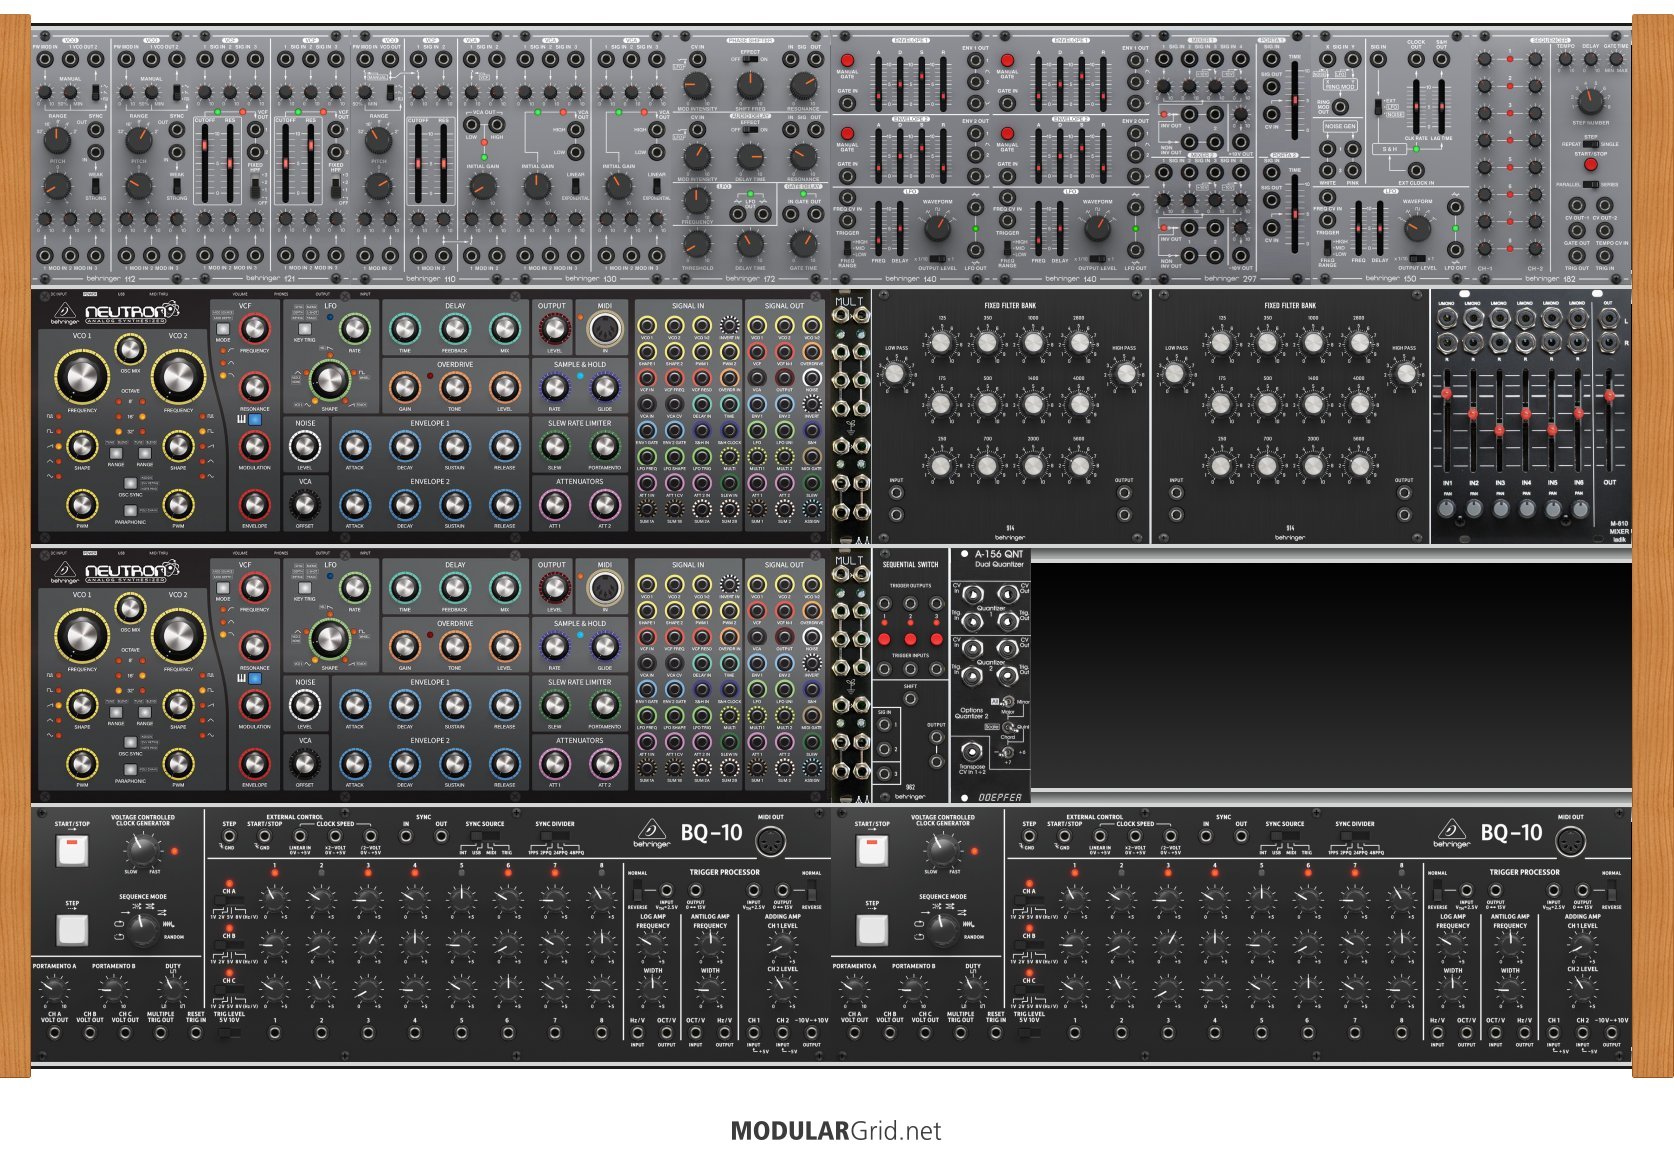Click SEQUENCE MODE knob on left BQ-10
The width and height of the screenshot is (1674, 1152).
(x=142, y=928)
